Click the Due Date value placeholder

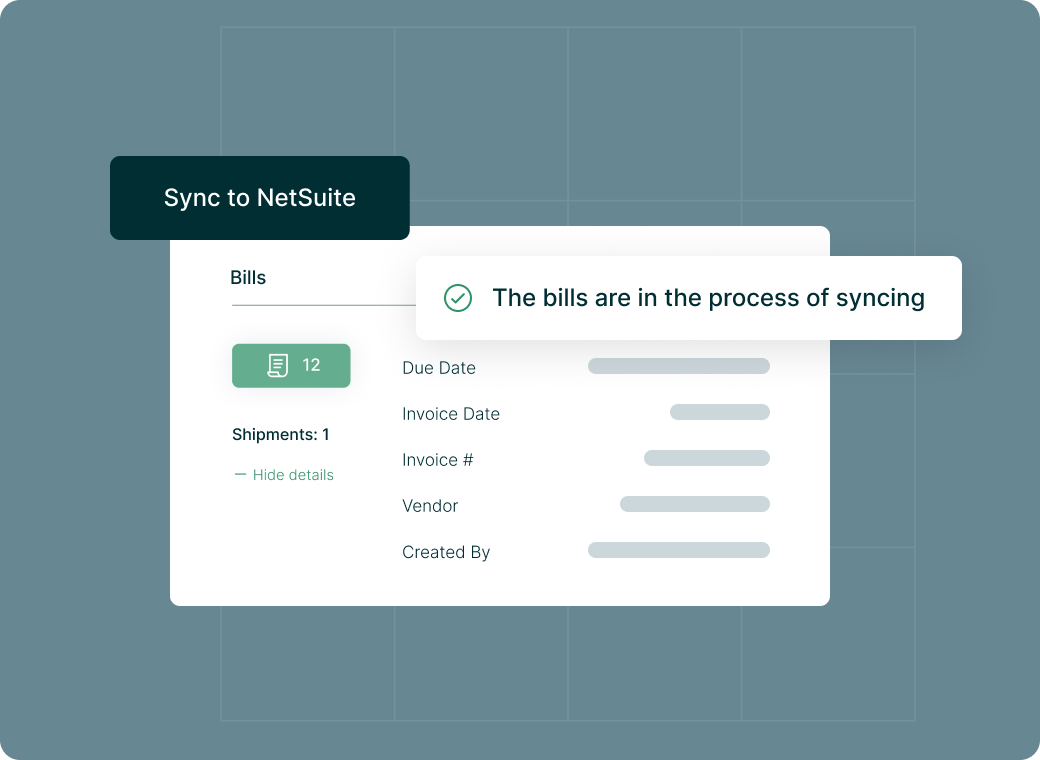pyautogui.click(x=679, y=366)
